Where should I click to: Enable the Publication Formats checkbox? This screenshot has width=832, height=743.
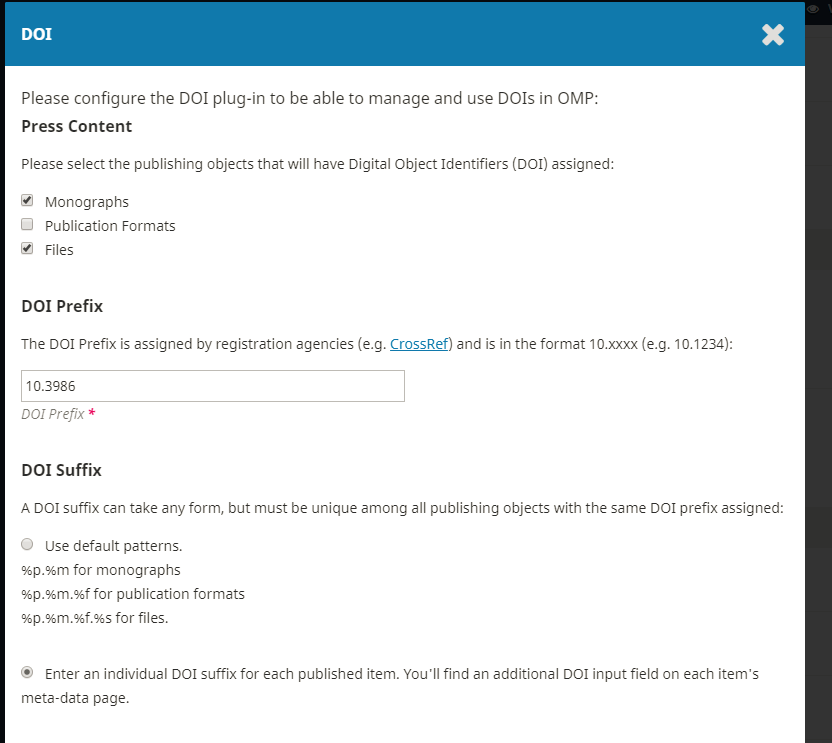pyautogui.click(x=27, y=224)
